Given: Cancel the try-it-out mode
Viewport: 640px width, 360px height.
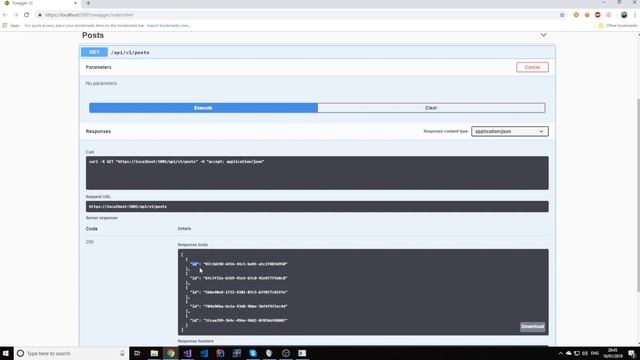Looking at the screenshot, I should pos(532,67).
